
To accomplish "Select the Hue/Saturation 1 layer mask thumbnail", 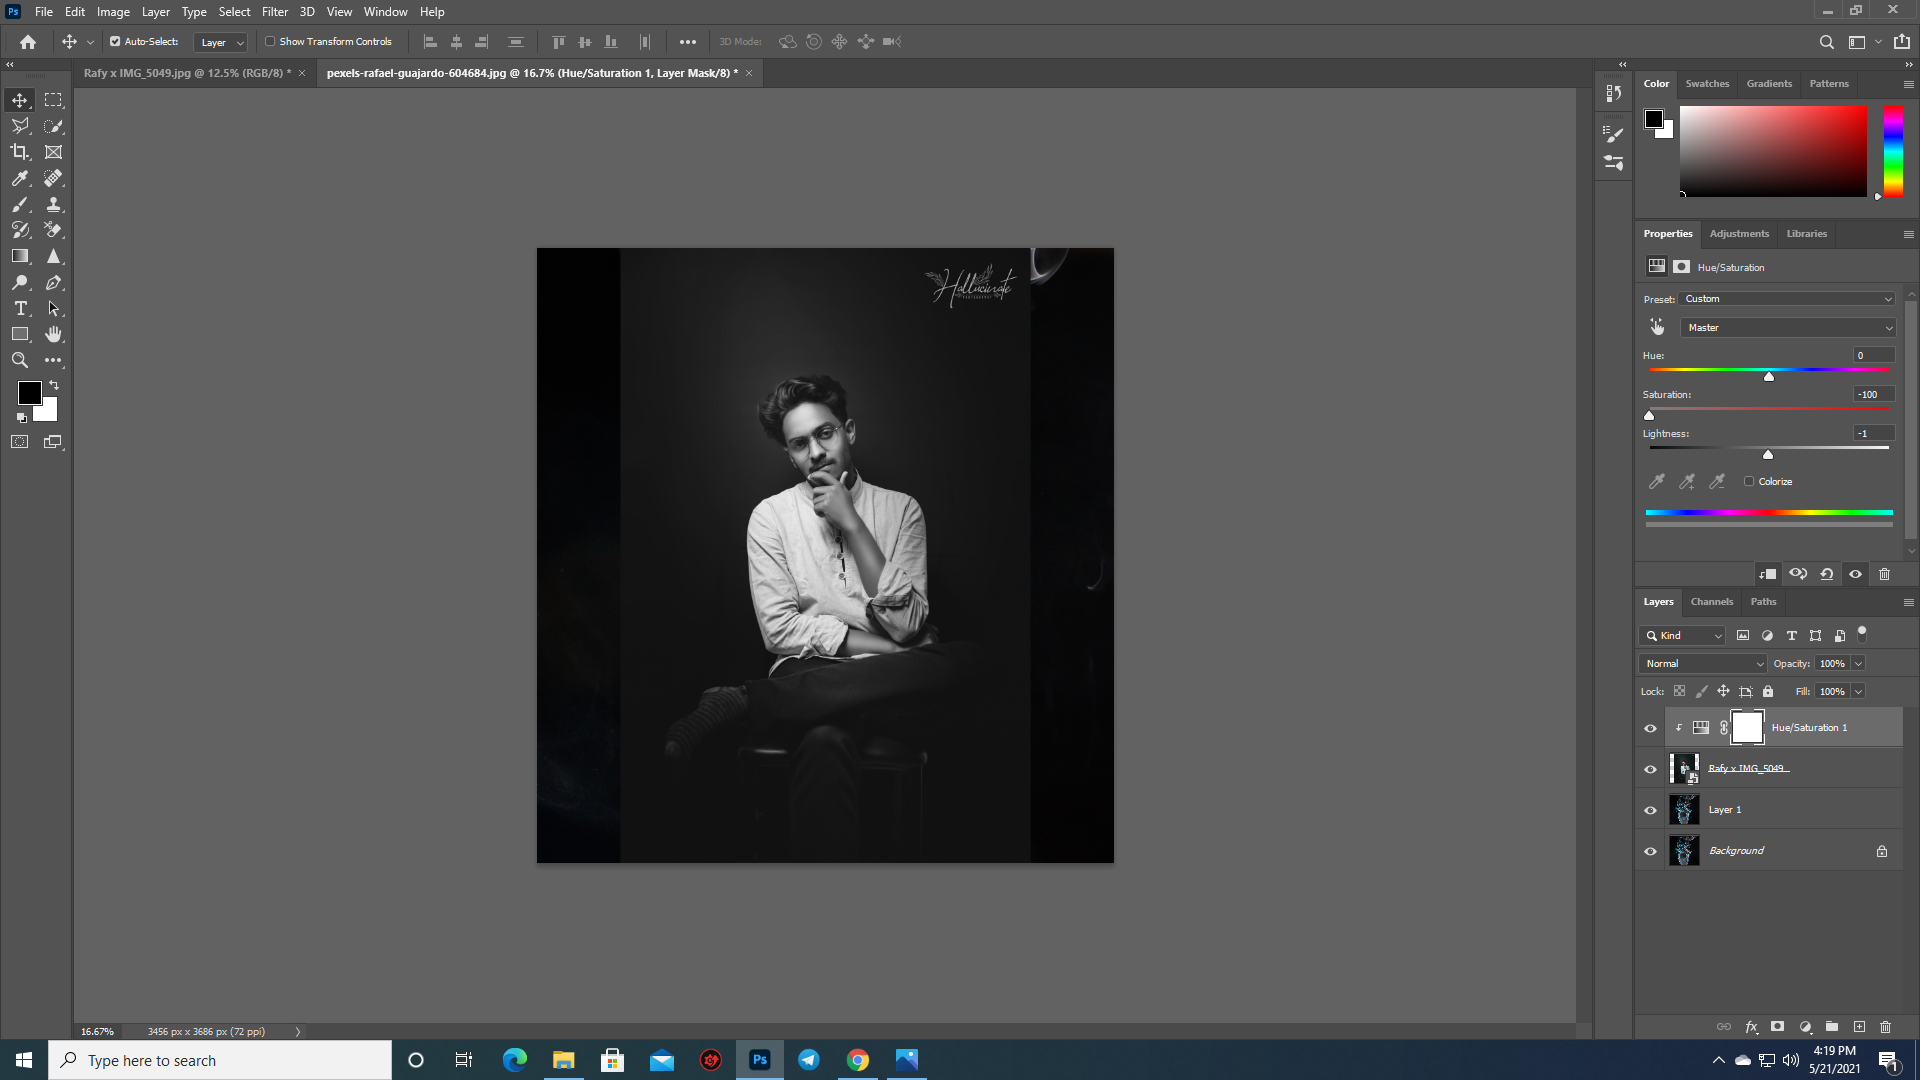I will coord(1747,727).
